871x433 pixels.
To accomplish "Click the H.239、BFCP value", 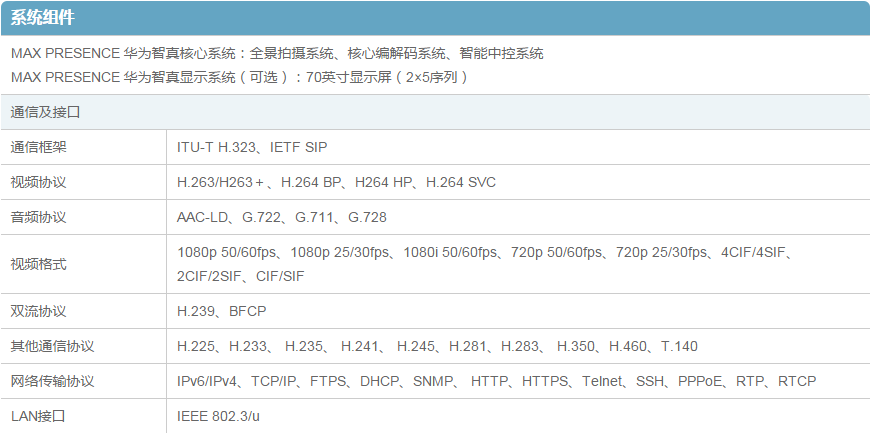I will pyautogui.click(x=222, y=311).
